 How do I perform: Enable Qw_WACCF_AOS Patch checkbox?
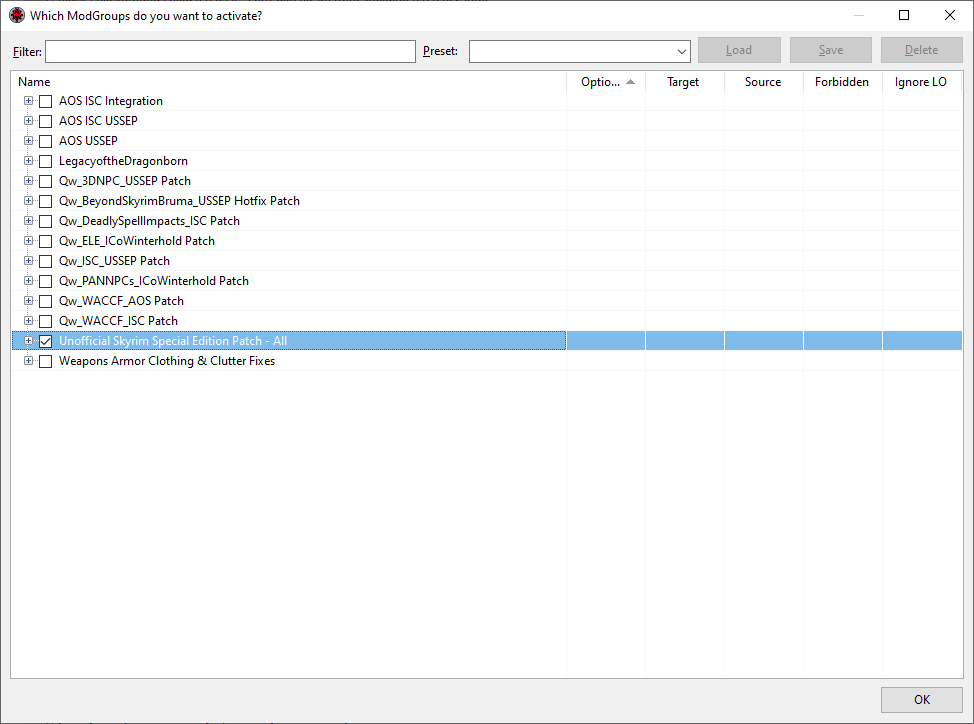point(45,301)
